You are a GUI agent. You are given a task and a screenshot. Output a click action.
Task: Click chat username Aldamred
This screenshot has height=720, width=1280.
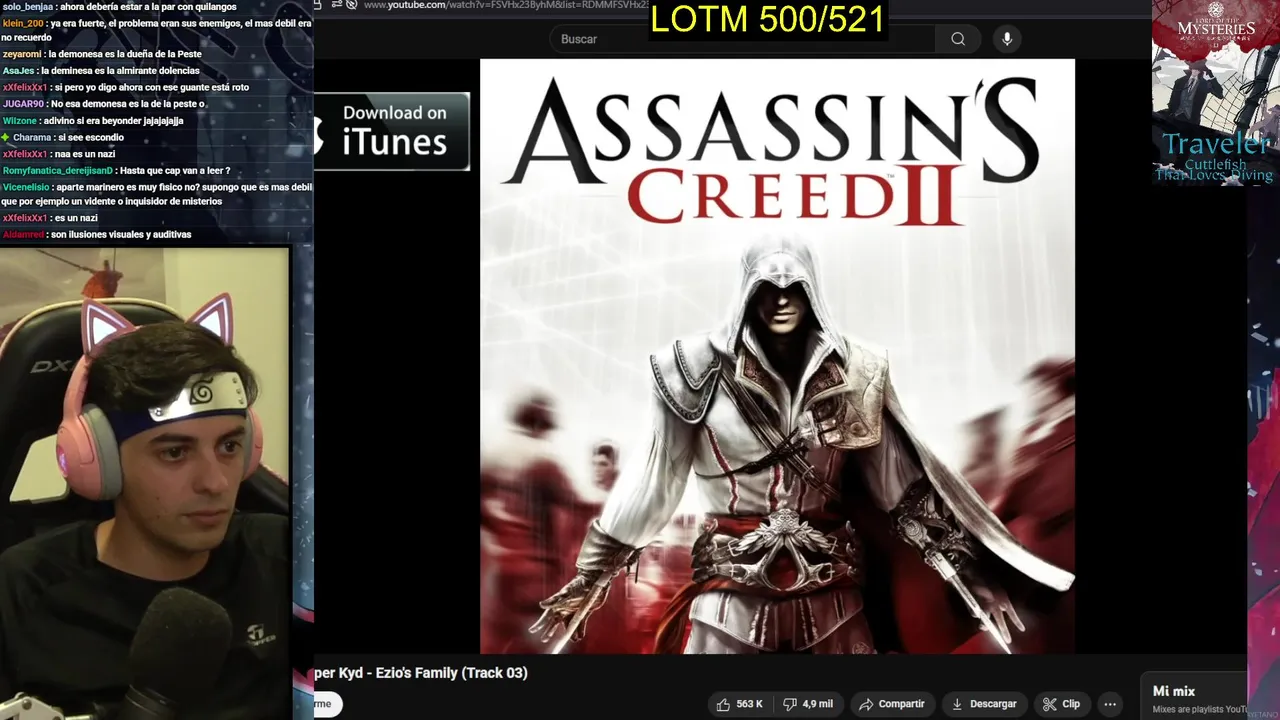click(23, 235)
